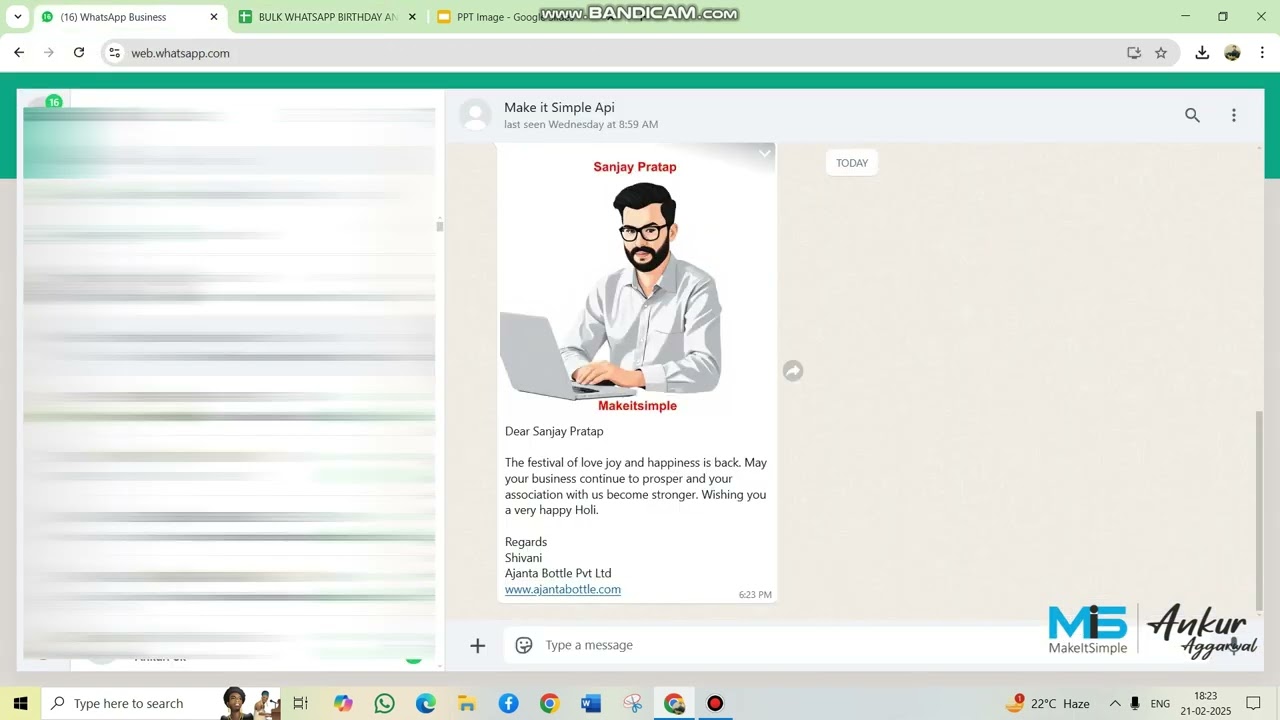Open the taskbar clock and date

pos(1205,703)
